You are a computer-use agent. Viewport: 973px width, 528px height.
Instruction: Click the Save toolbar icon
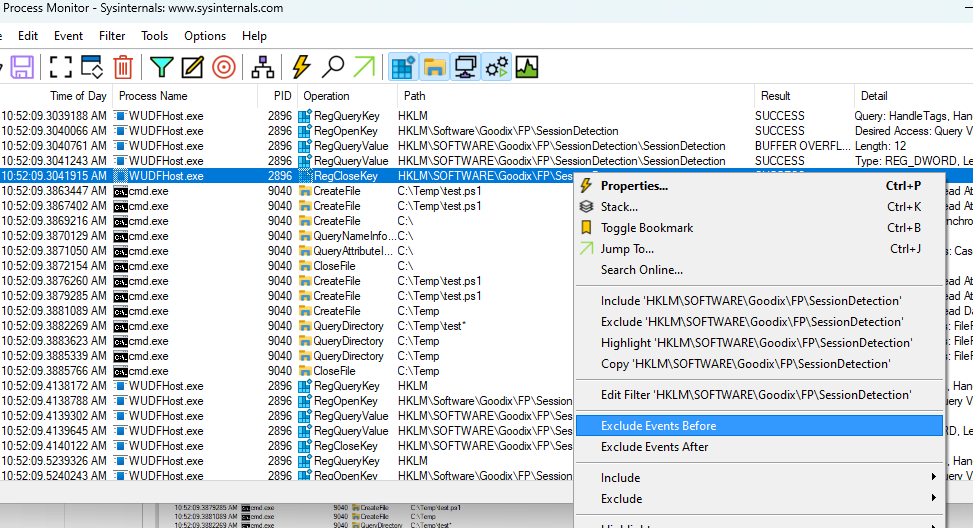(x=22, y=67)
